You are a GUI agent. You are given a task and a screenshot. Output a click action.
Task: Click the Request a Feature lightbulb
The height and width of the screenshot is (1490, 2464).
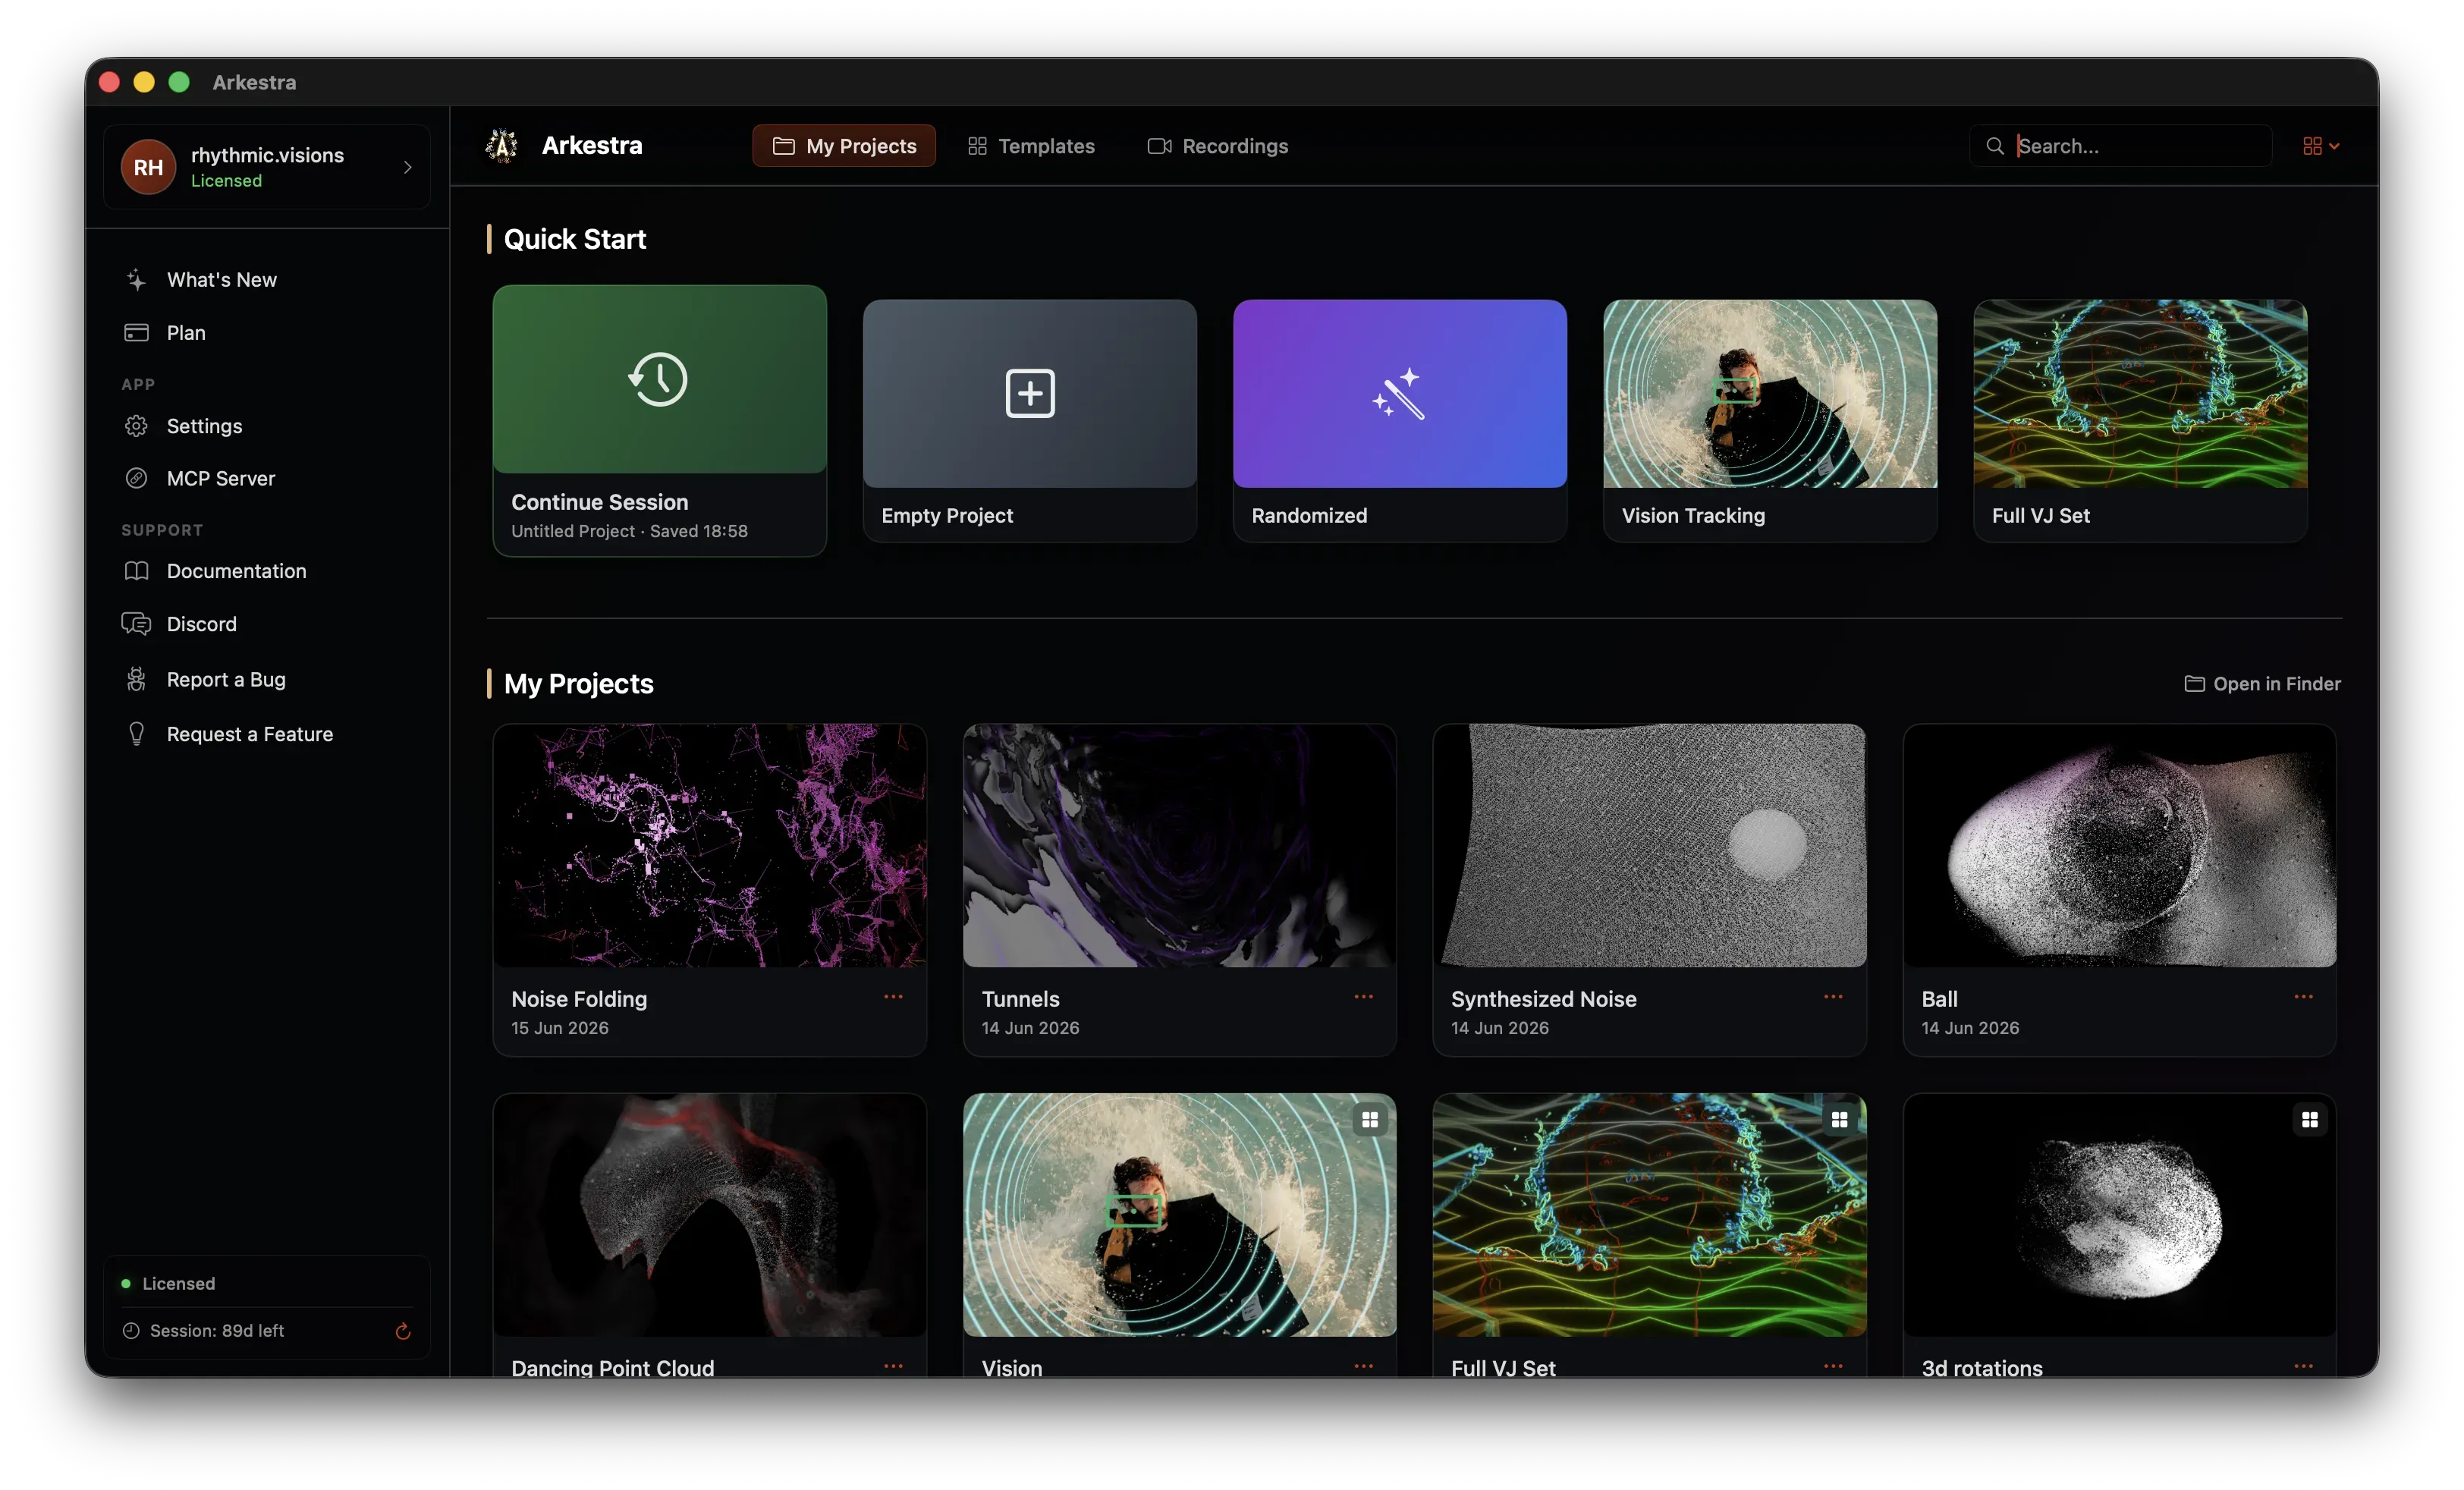136,734
